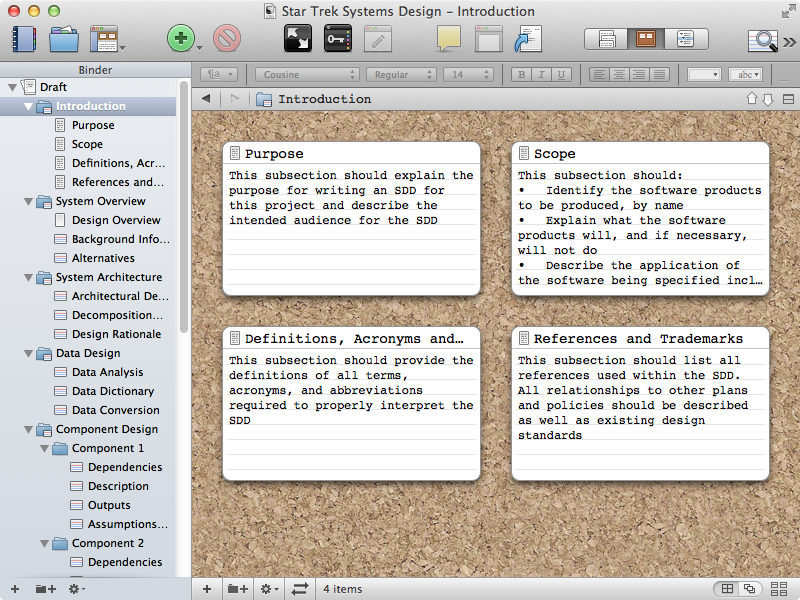Screen dimensions: 800x600
Task: Collapse the Component 2 folder
Action: pyautogui.click(x=44, y=543)
